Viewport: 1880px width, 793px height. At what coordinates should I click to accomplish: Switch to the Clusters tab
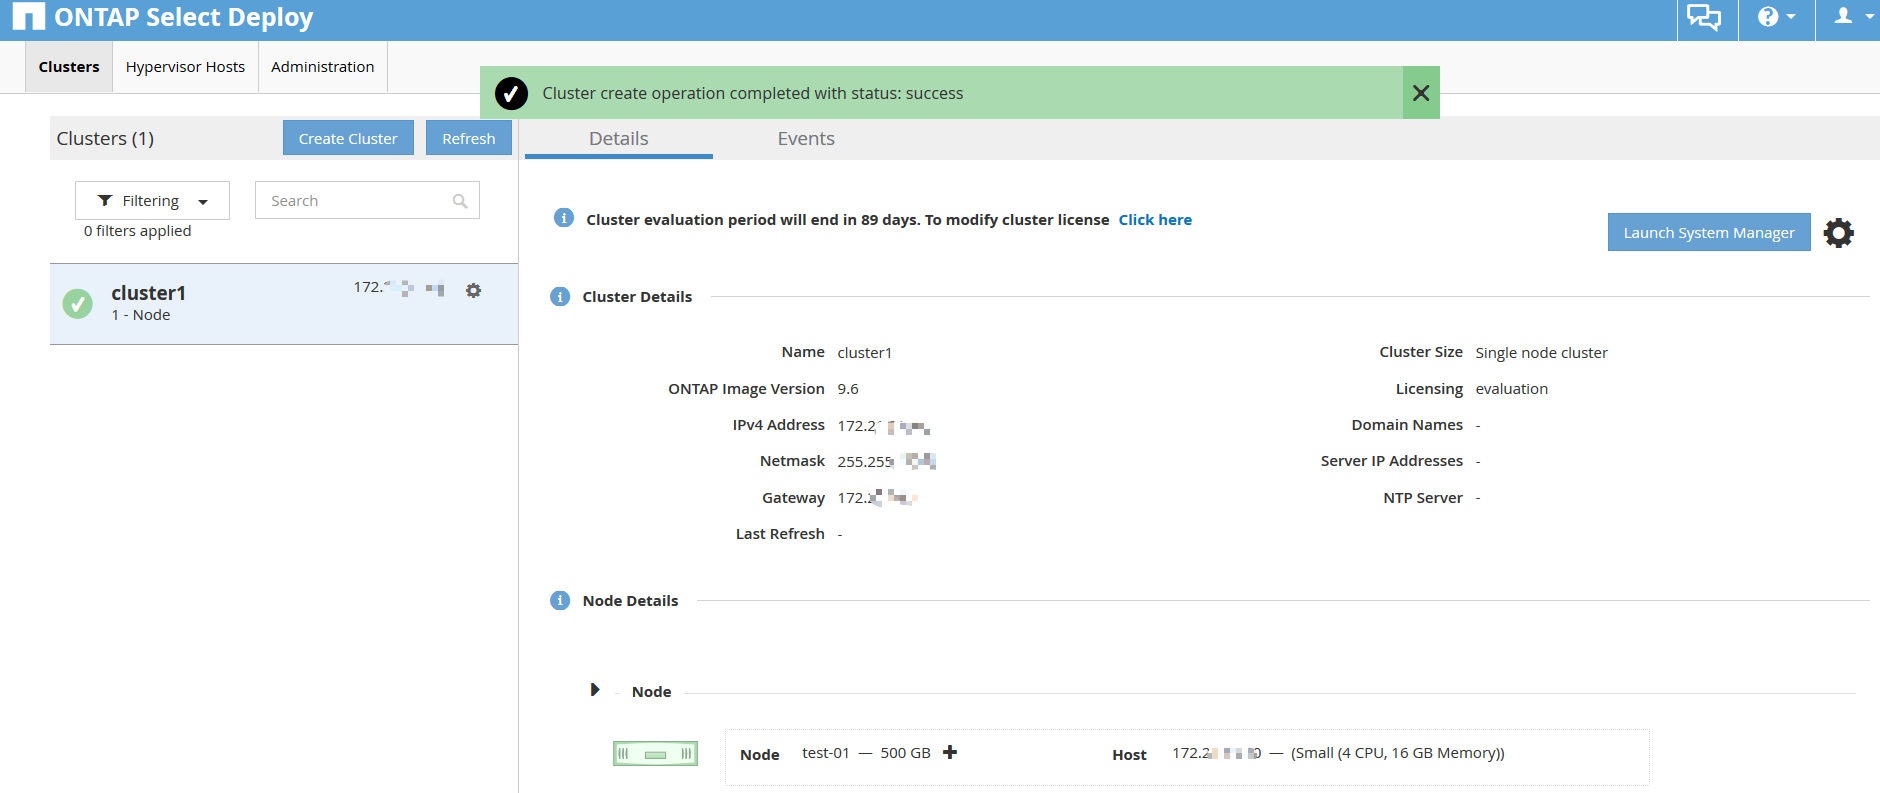[69, 67]
